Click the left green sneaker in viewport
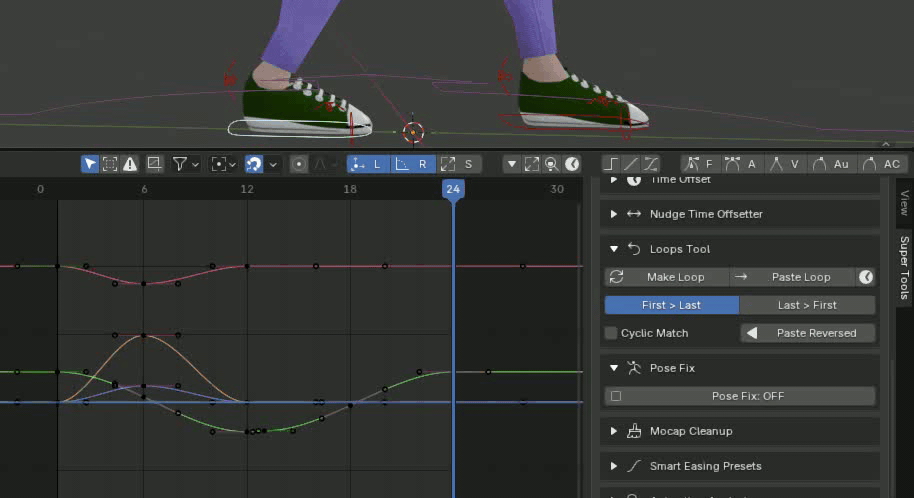This screenshot has width=914, height=498. pos(305,104)
